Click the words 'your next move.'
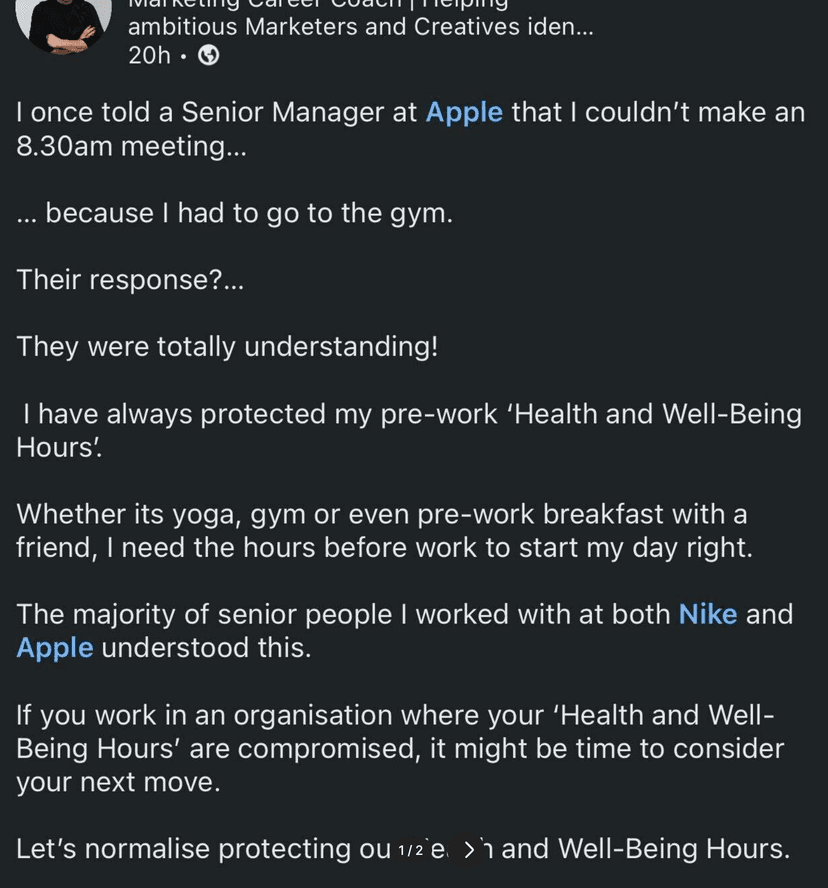This screenshot has width=828, height=888. click(x=118, y=782)
